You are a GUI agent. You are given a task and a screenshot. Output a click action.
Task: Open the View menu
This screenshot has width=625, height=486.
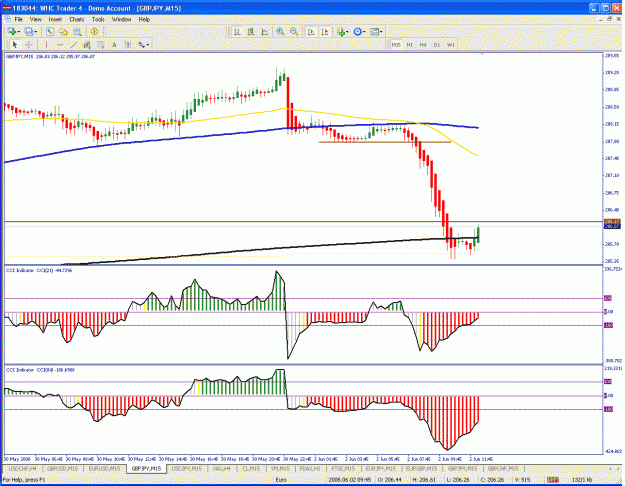[35, 19]
